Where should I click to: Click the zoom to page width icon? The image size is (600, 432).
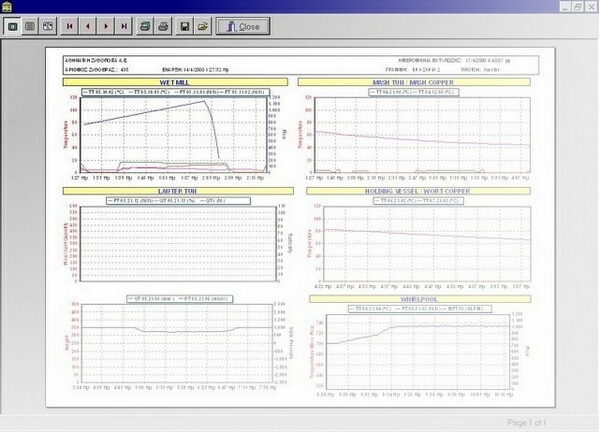point(46,24)
